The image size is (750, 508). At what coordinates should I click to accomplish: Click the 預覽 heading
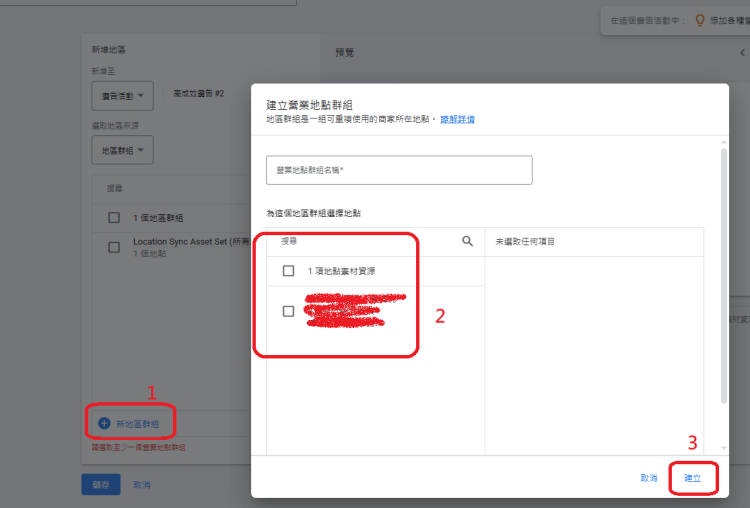coord(344,53)
